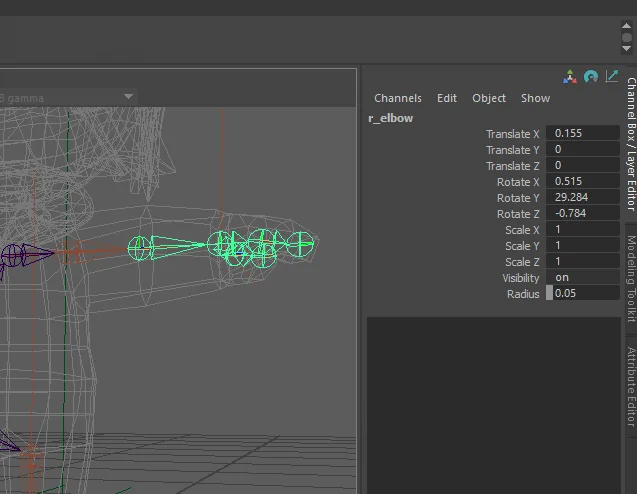Image resolution: width=637 pixels, height=494 pixels.
Task: Select the Channel Box / Layer Editor tab
Action: coord(631,143)
